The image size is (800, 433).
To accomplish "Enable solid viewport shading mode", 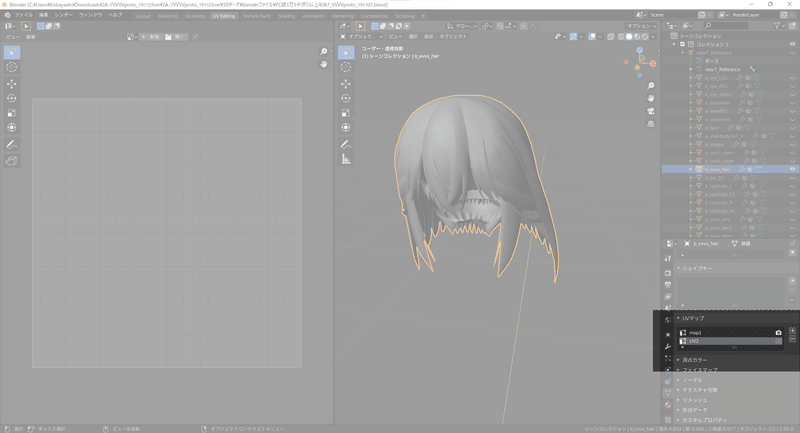I will (629, 37).
